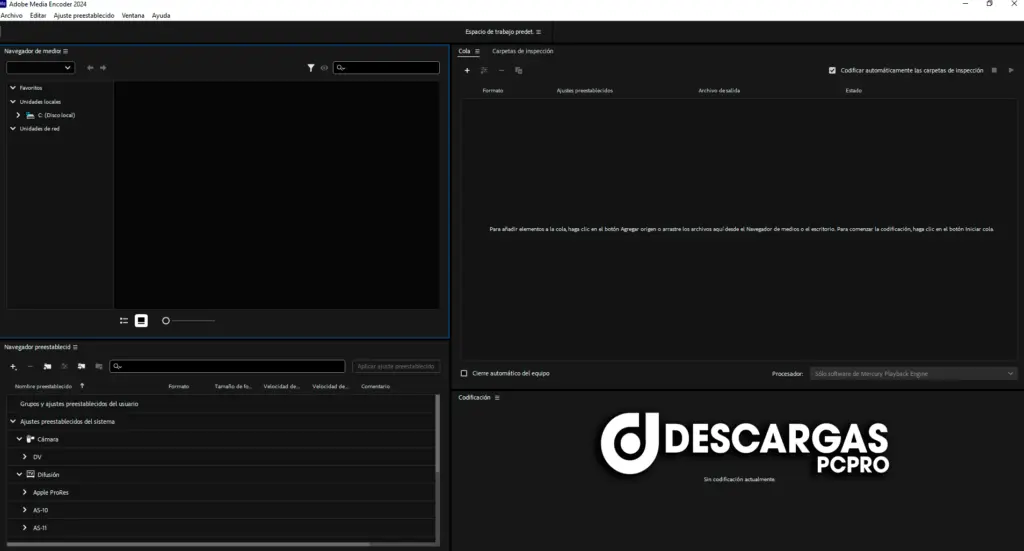Create new preset with plus icon in Navegador preestablecido
Viewport: 1024px width, 551px height.
click(13, 367)
